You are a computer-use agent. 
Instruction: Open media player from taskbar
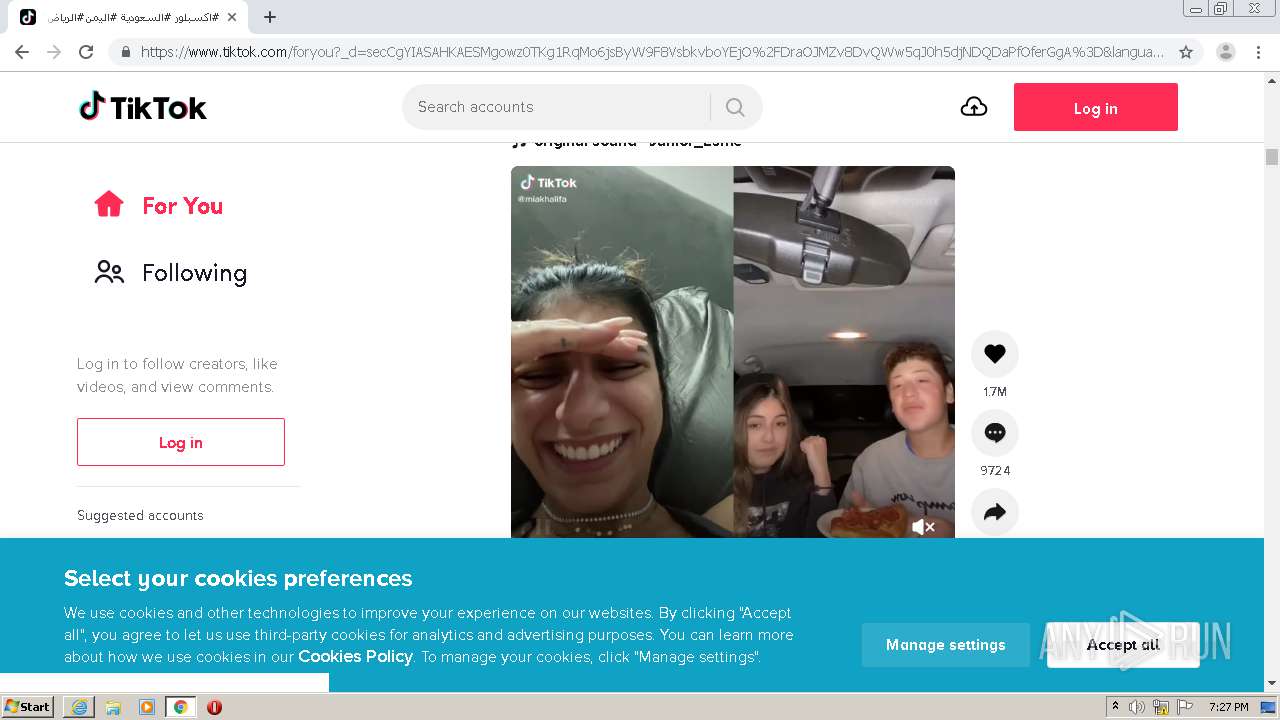click(x=147, y=706)
